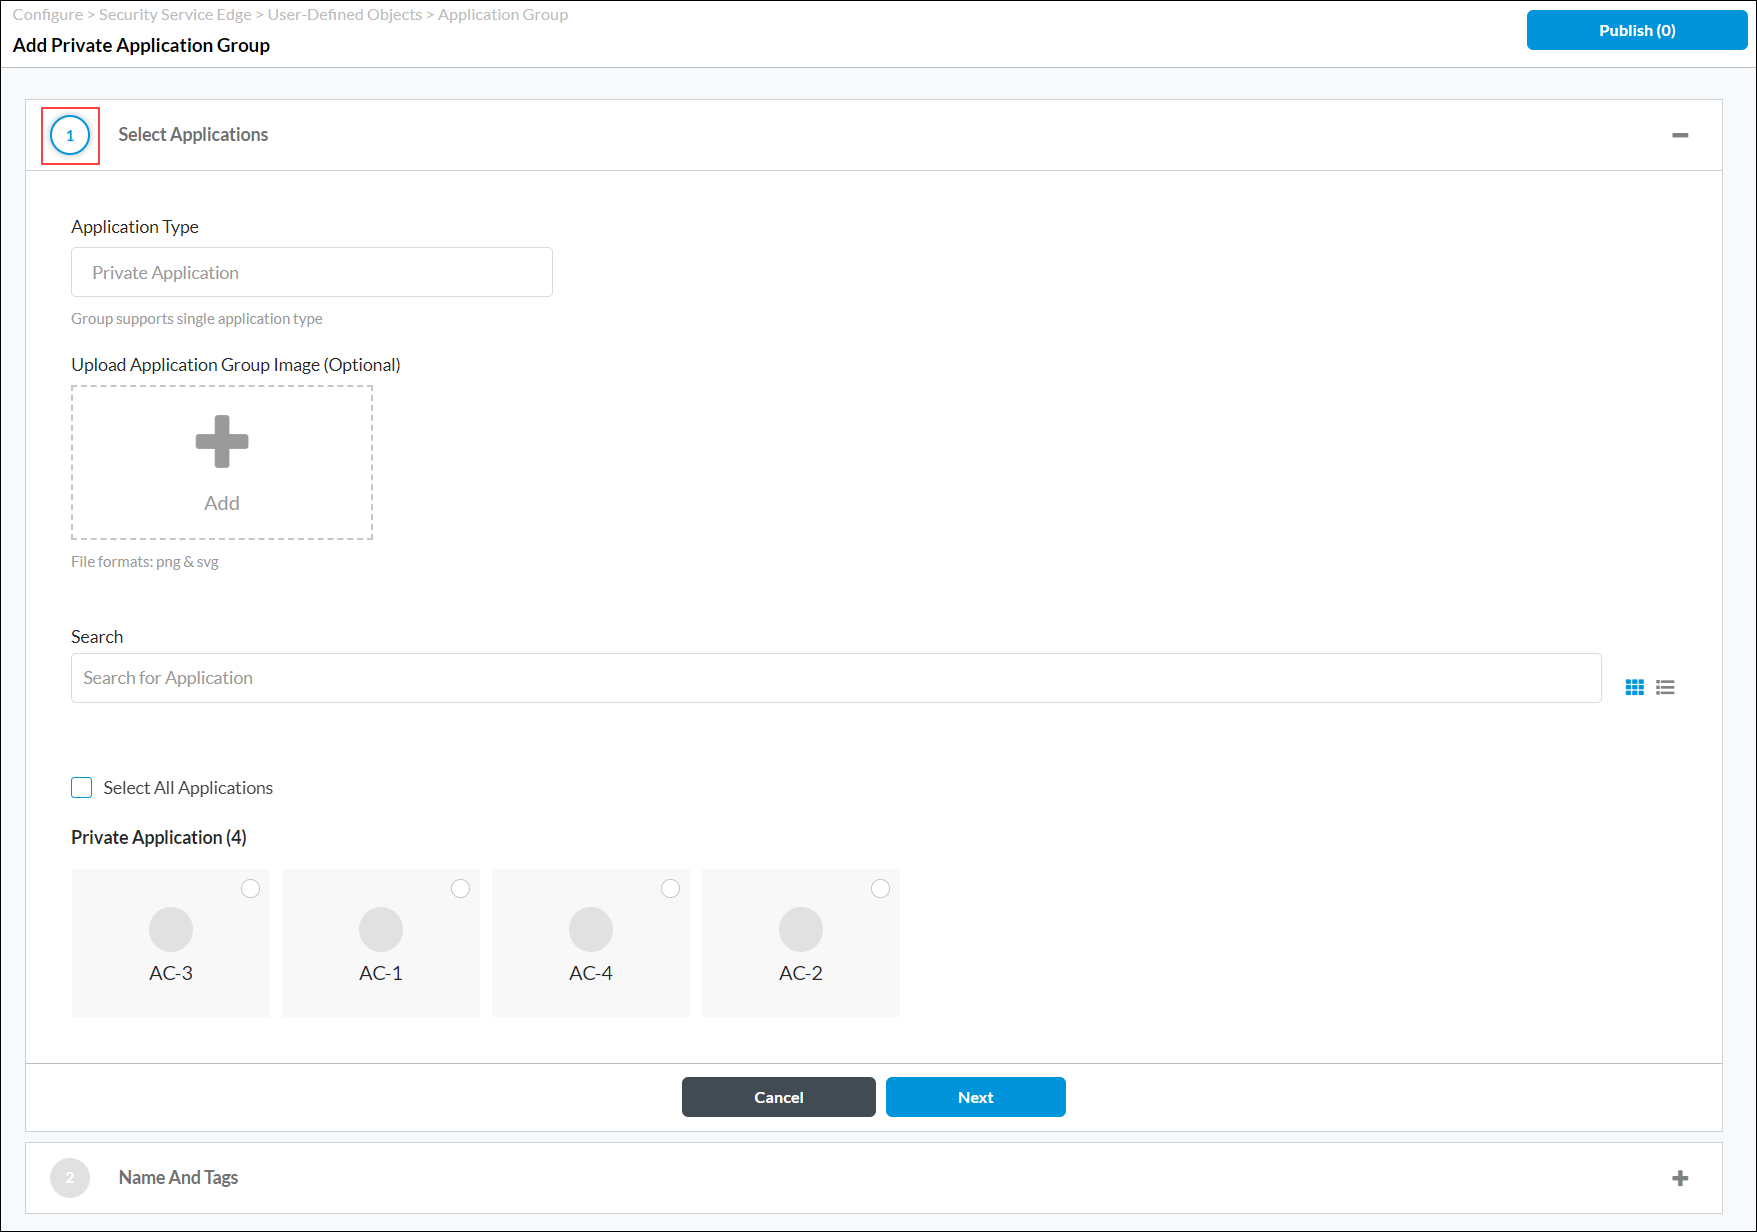
Task: Select the AC-2 radio button
Action: pyautogui.click(x=880, y=888)
